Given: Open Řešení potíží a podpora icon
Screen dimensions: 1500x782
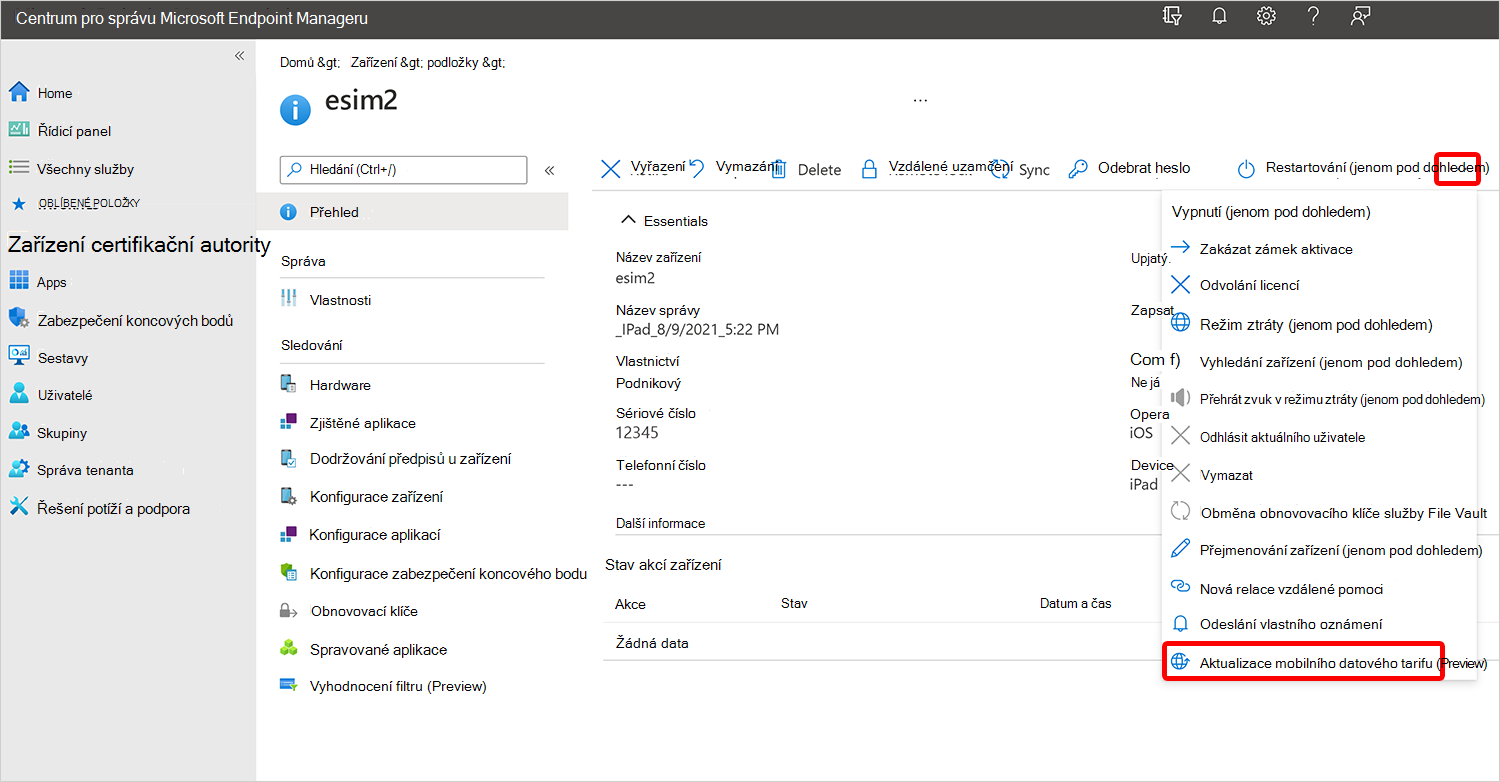Looking at the screenshot, I should (19, 507).
